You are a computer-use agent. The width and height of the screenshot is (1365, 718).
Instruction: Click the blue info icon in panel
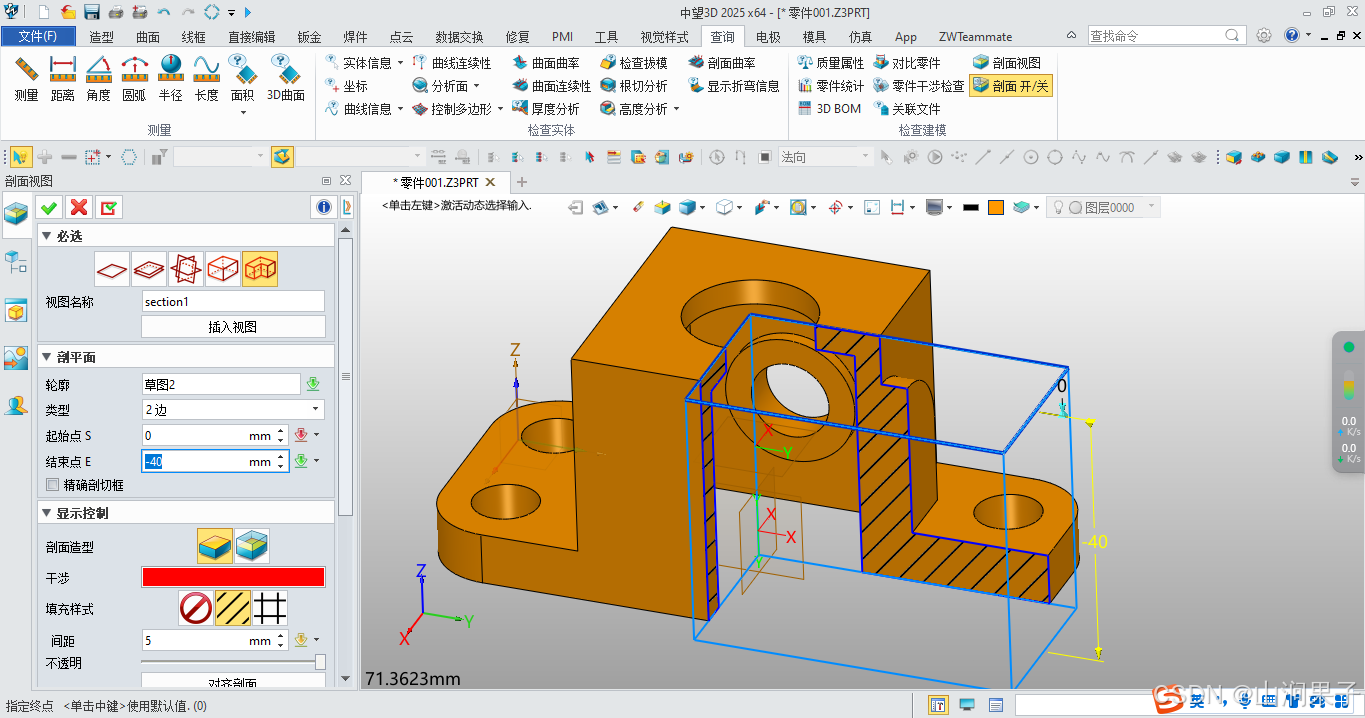pyautogui.click(x=323, y=207)
